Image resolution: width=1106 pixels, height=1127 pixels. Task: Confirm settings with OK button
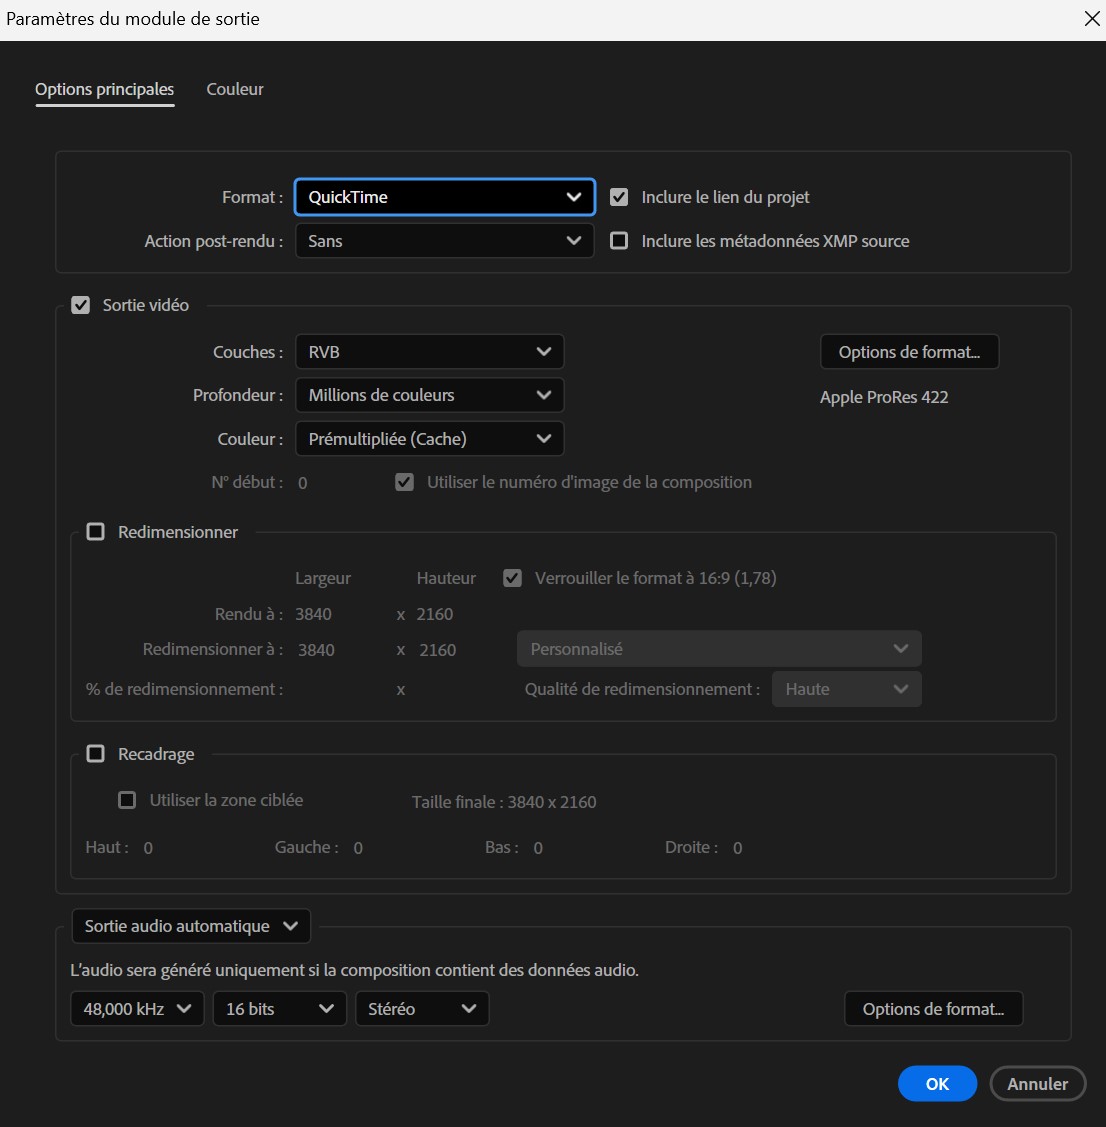coord(937,1084)
